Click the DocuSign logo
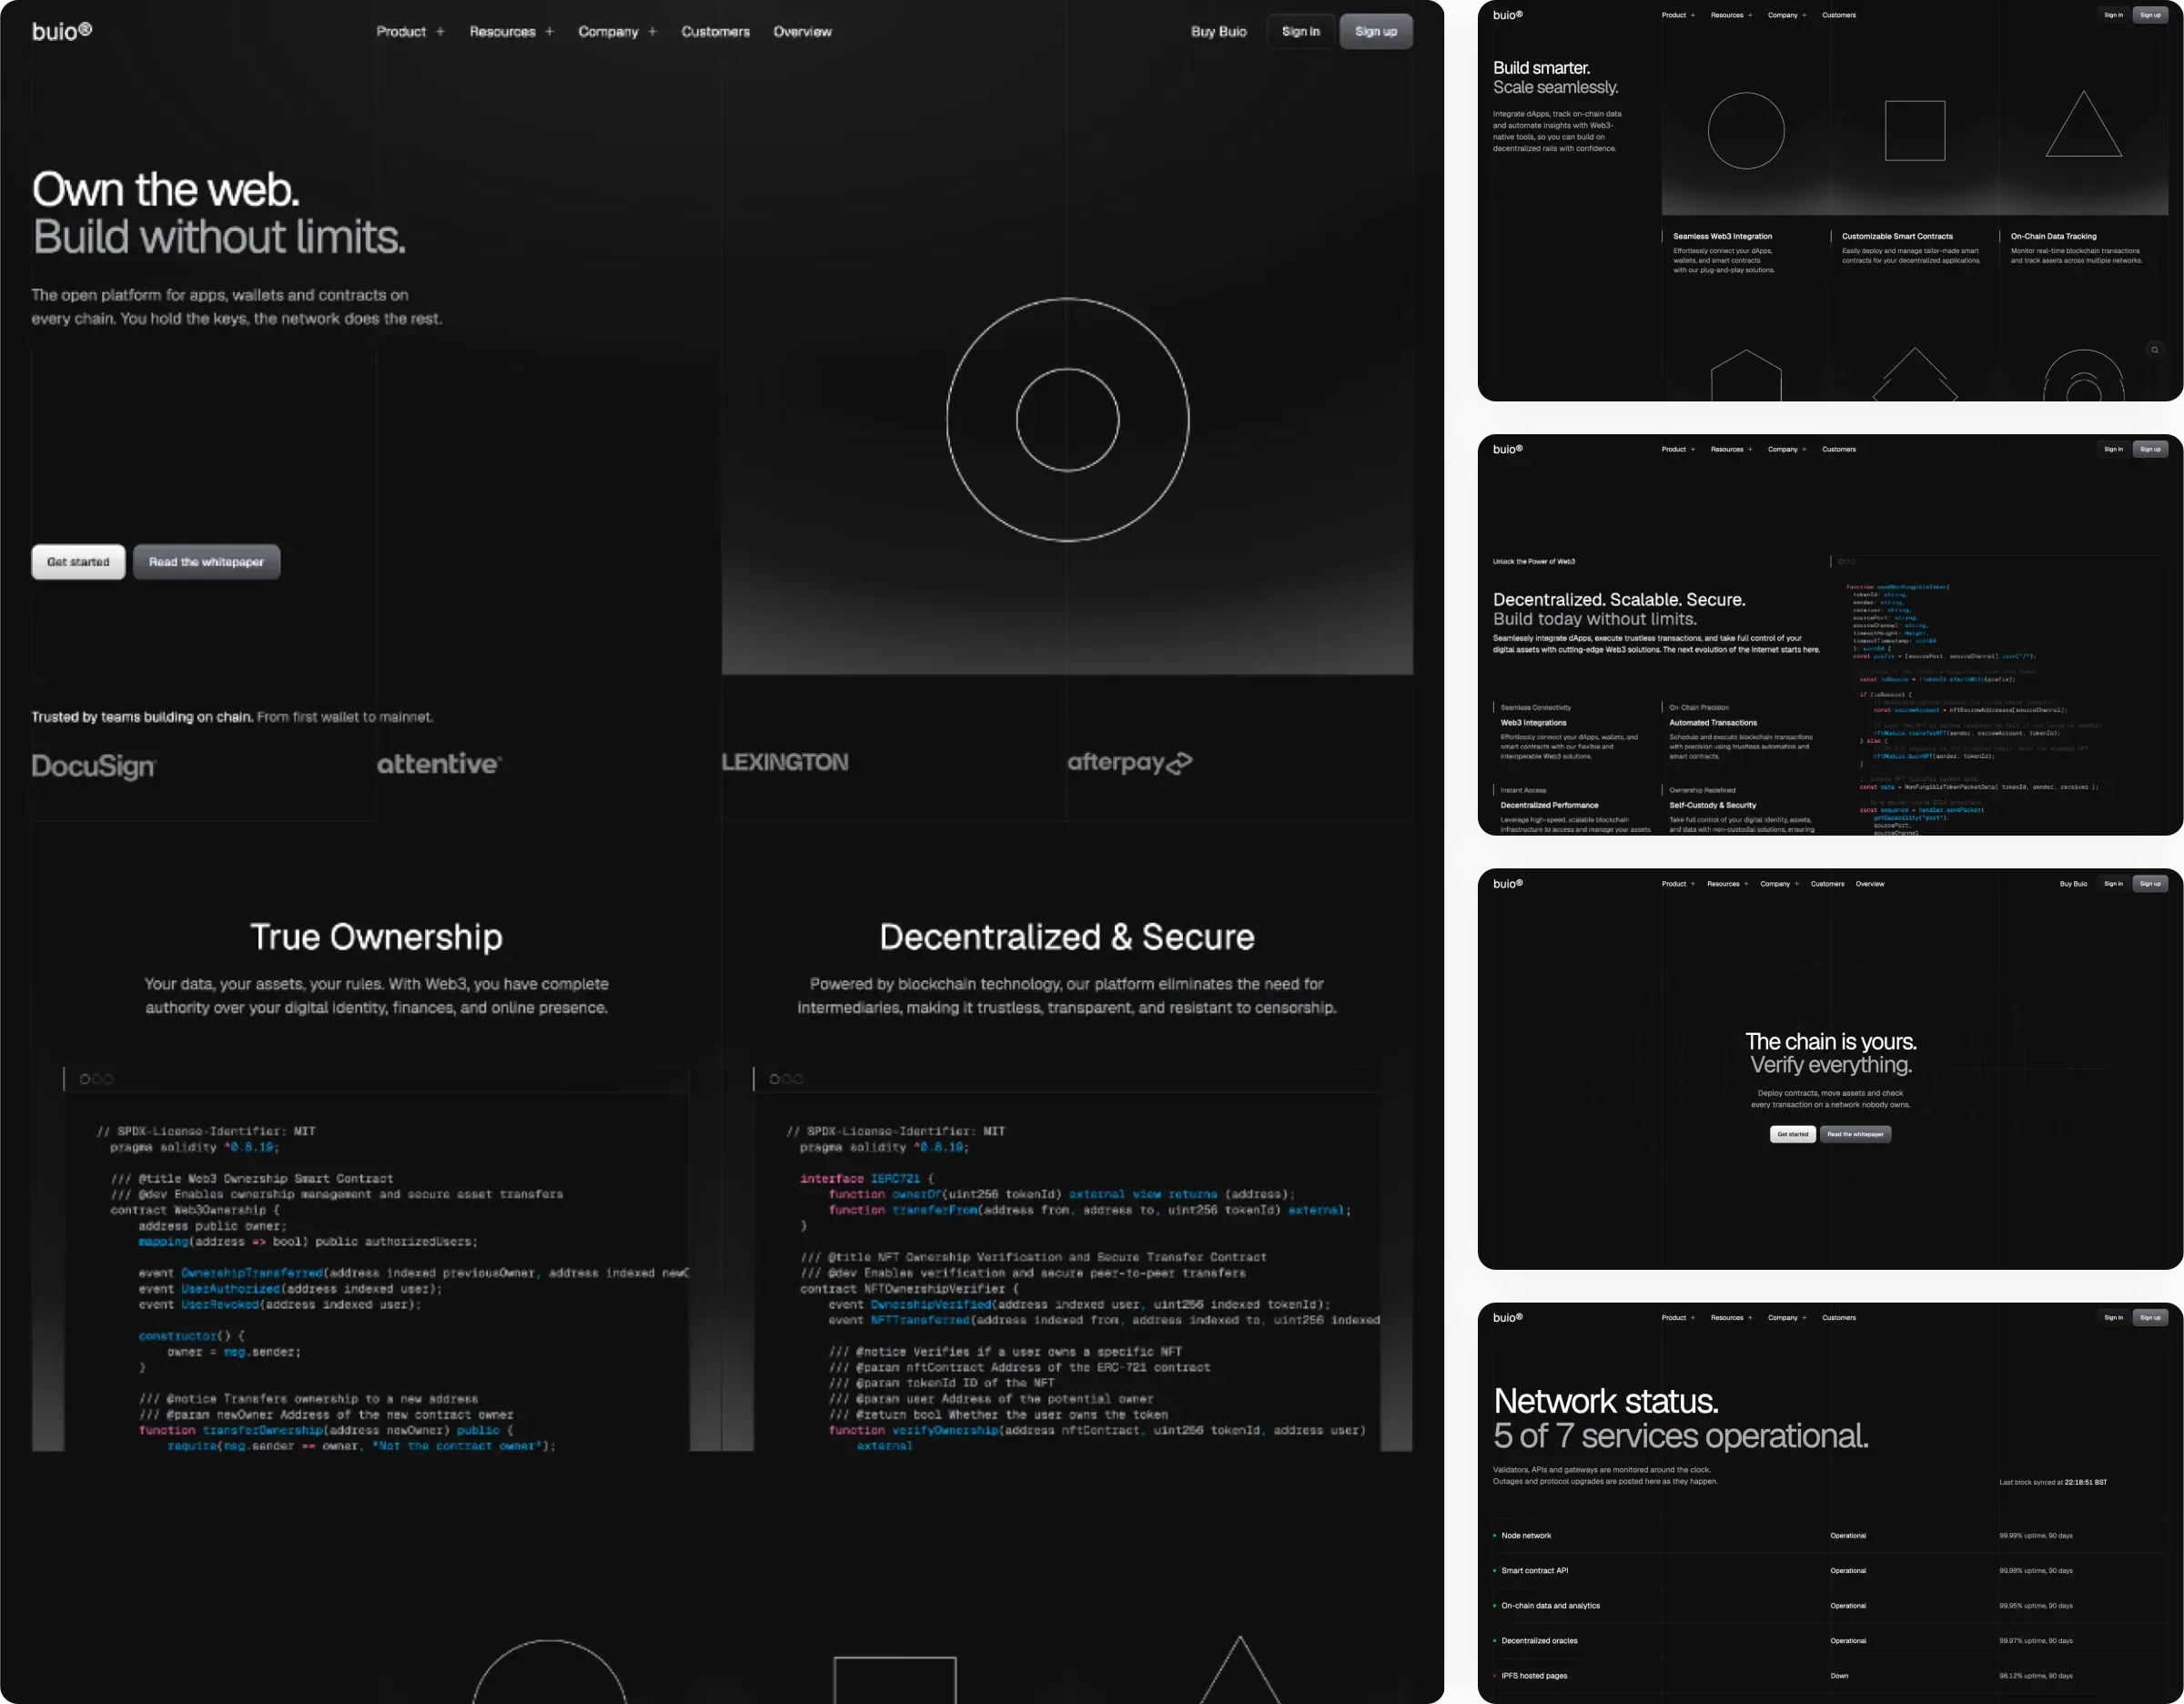Viewport: 2184px width, 1704px height. [x=94, y=766]
